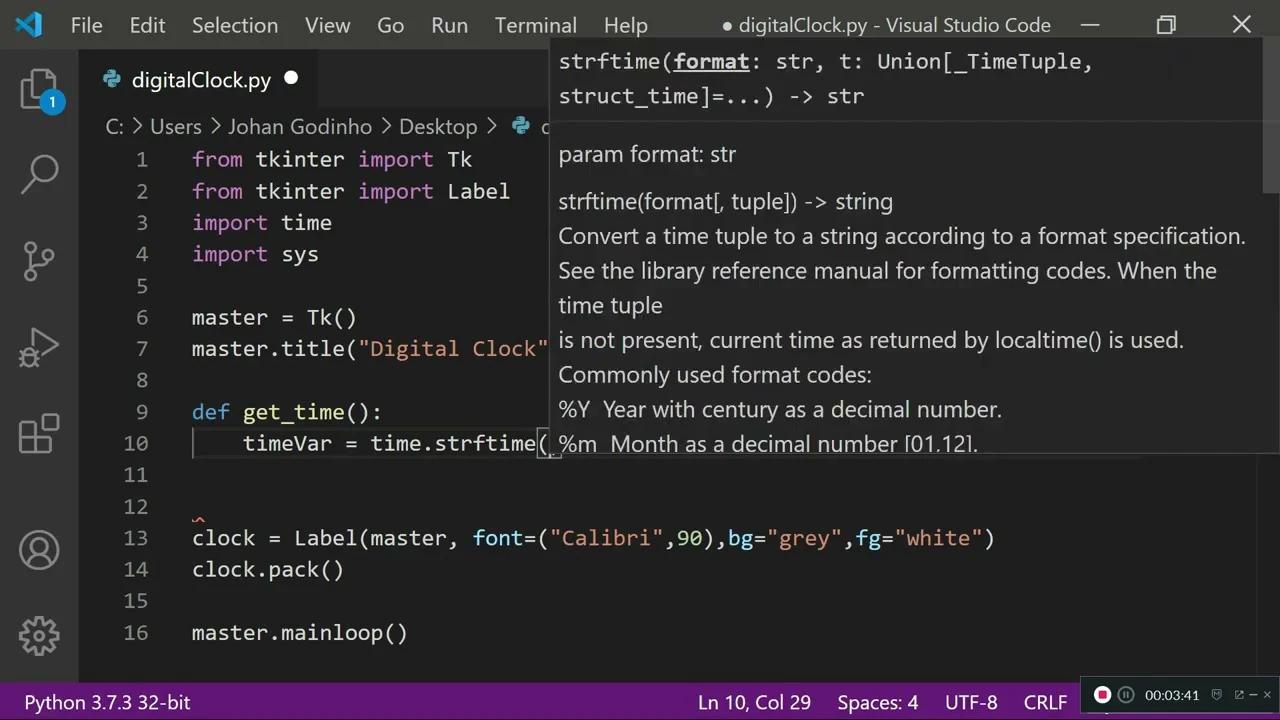The height and width of the screenshot is (720, 1280).
Task: Change indentation via Spaces: 4
Action: (x=878, y=702)
